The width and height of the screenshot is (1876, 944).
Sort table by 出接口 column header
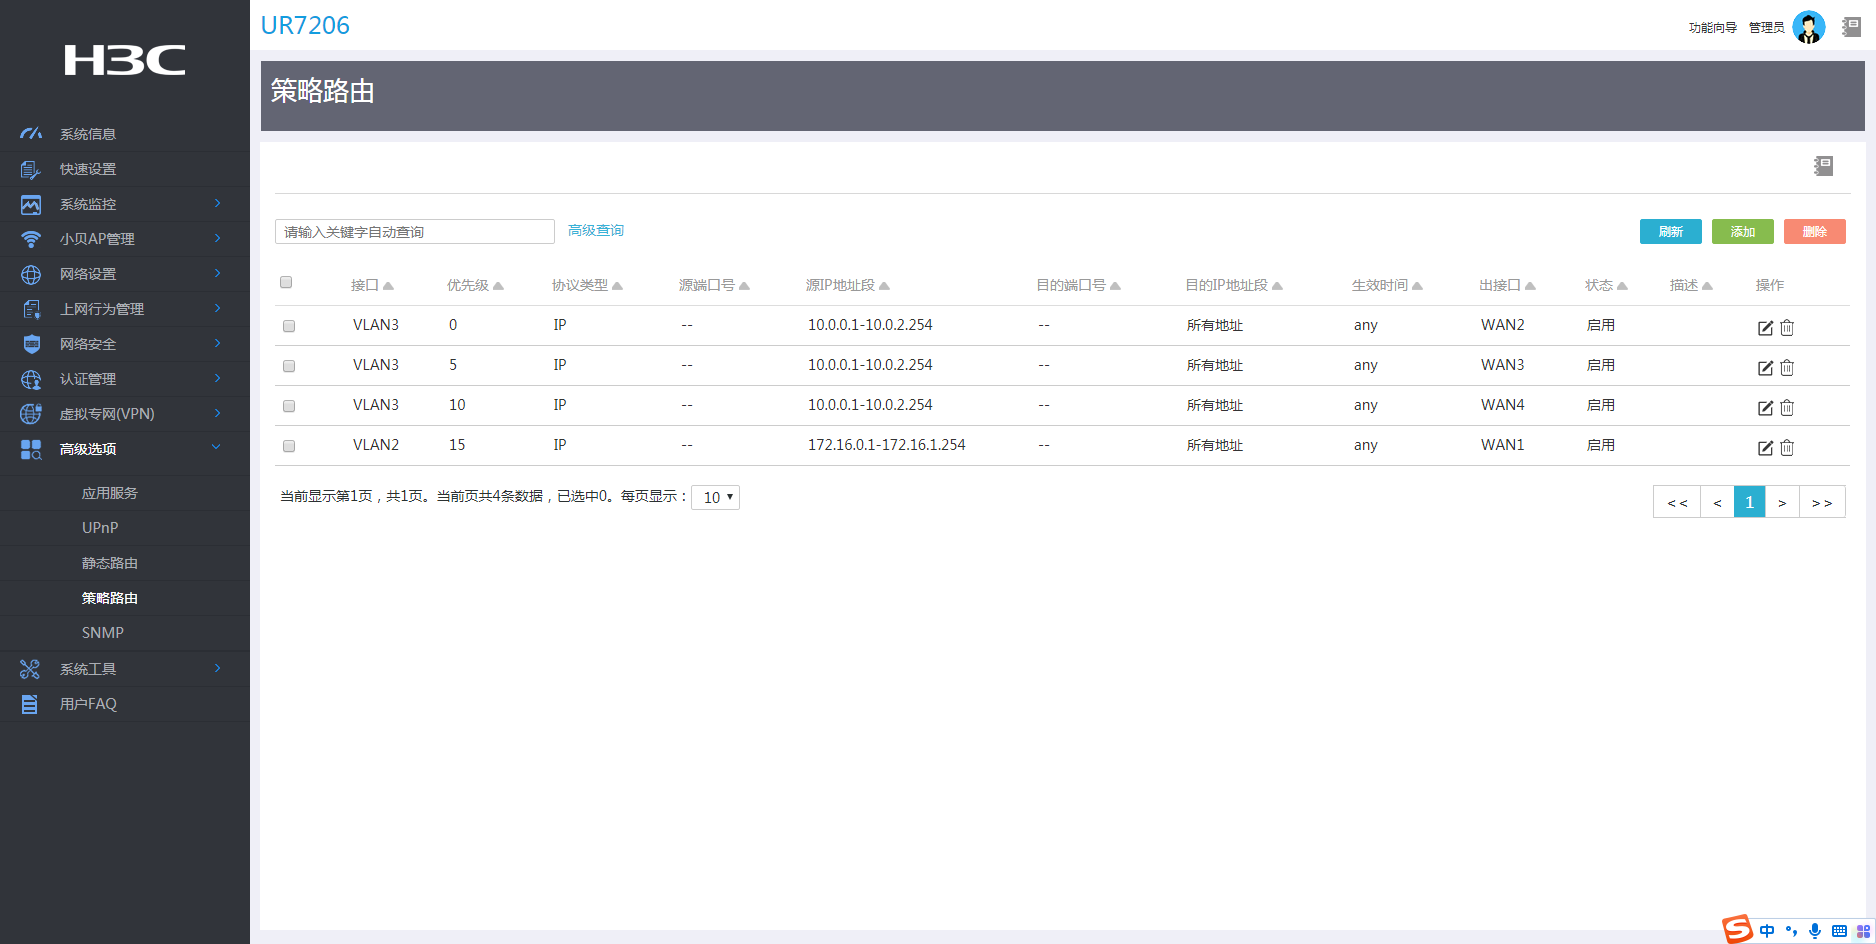pos(1507,286)
